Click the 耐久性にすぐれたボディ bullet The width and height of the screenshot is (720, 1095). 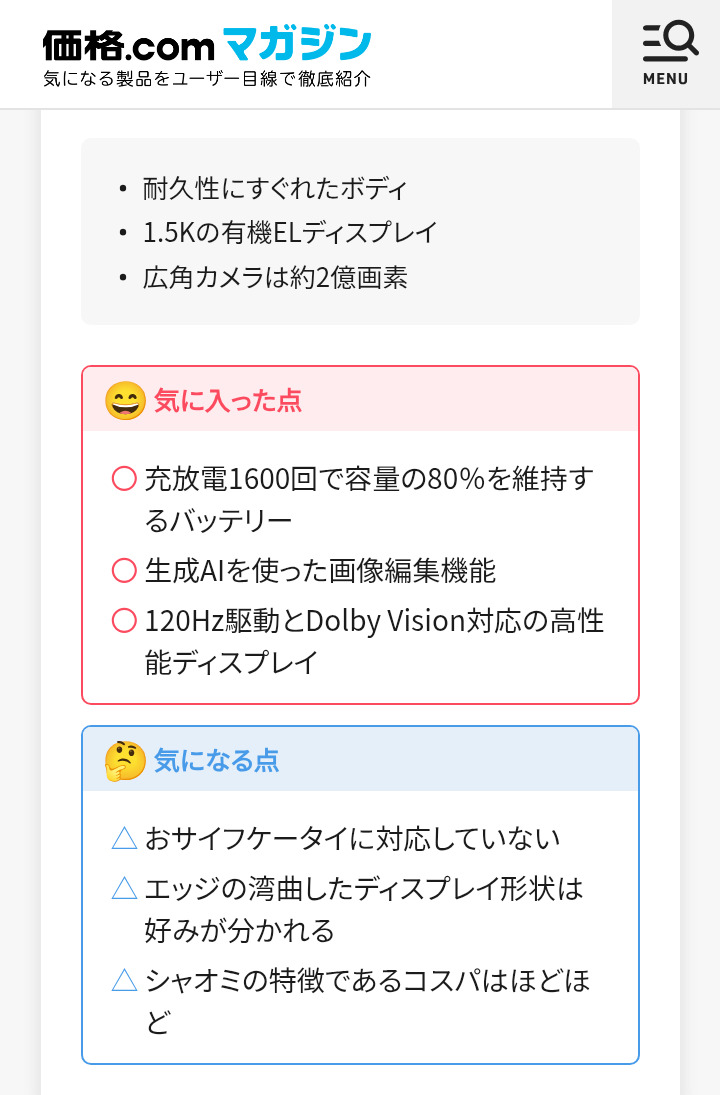point(275,188)
